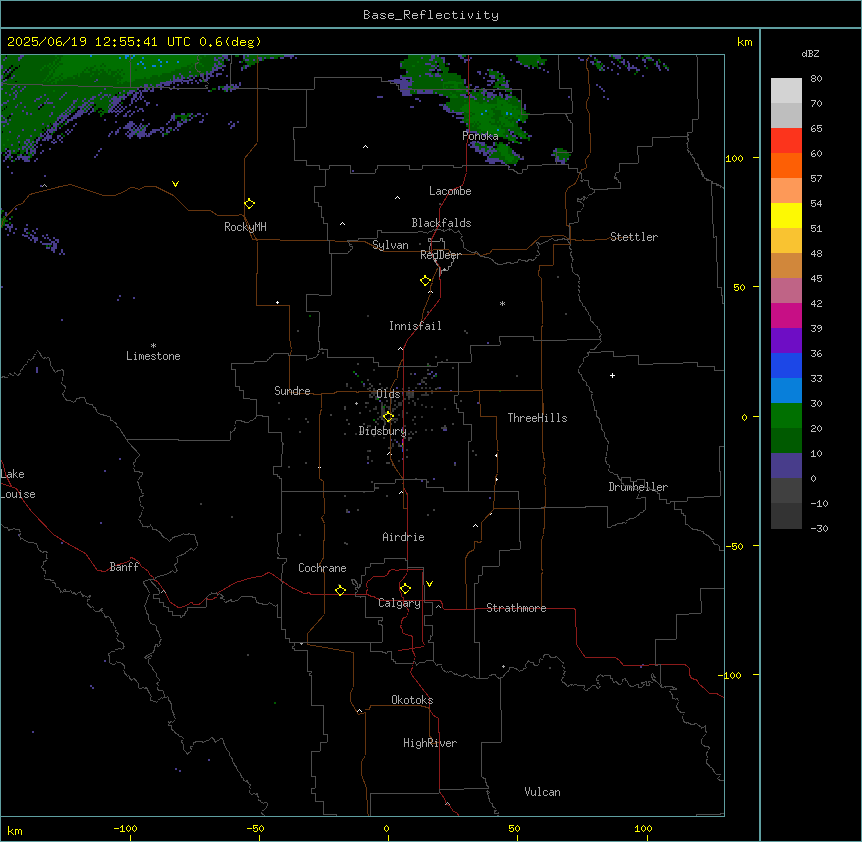The height and width of the screenshot is (842, 862).
Task: Click the white asterisk above the Limestone label
Action: pyautogui.click(x=153, y=345)
